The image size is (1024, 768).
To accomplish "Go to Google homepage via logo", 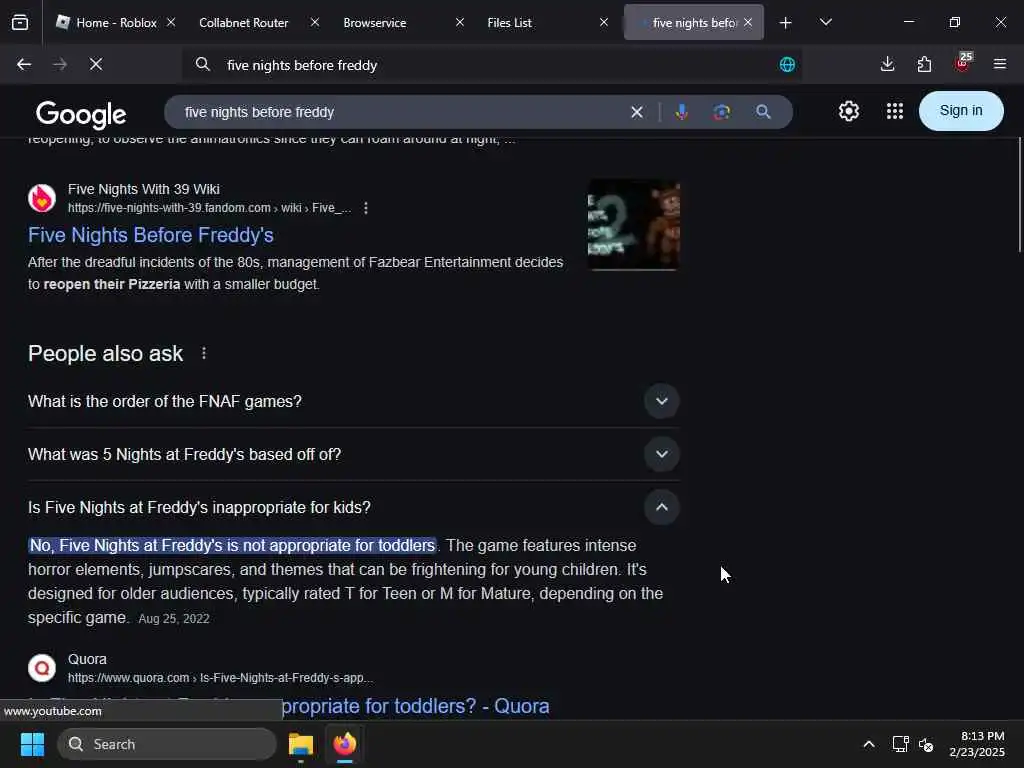I will (81, 114).
